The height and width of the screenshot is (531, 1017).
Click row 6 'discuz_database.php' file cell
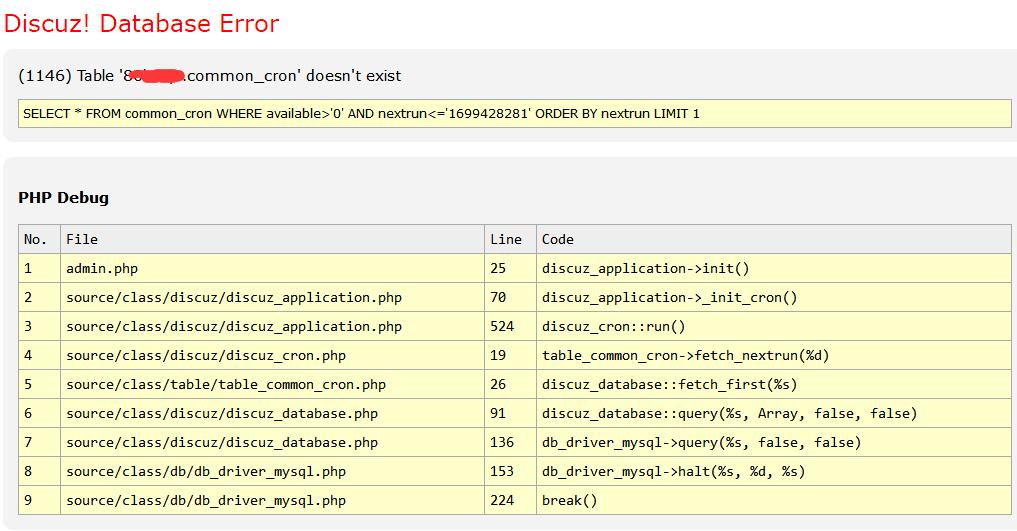[x=272, y=414]
